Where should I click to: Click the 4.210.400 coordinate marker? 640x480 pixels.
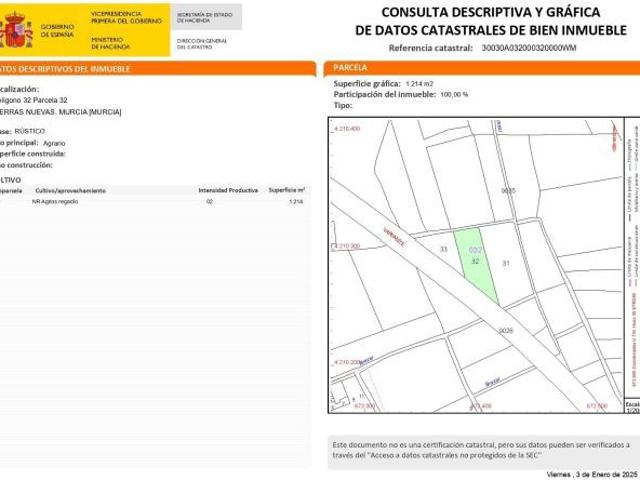coord(346,130)
